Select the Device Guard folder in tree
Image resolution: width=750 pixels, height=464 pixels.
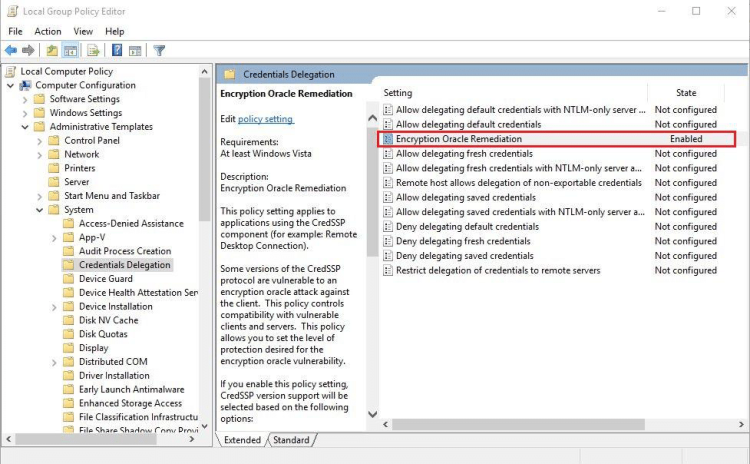[105, 279]
